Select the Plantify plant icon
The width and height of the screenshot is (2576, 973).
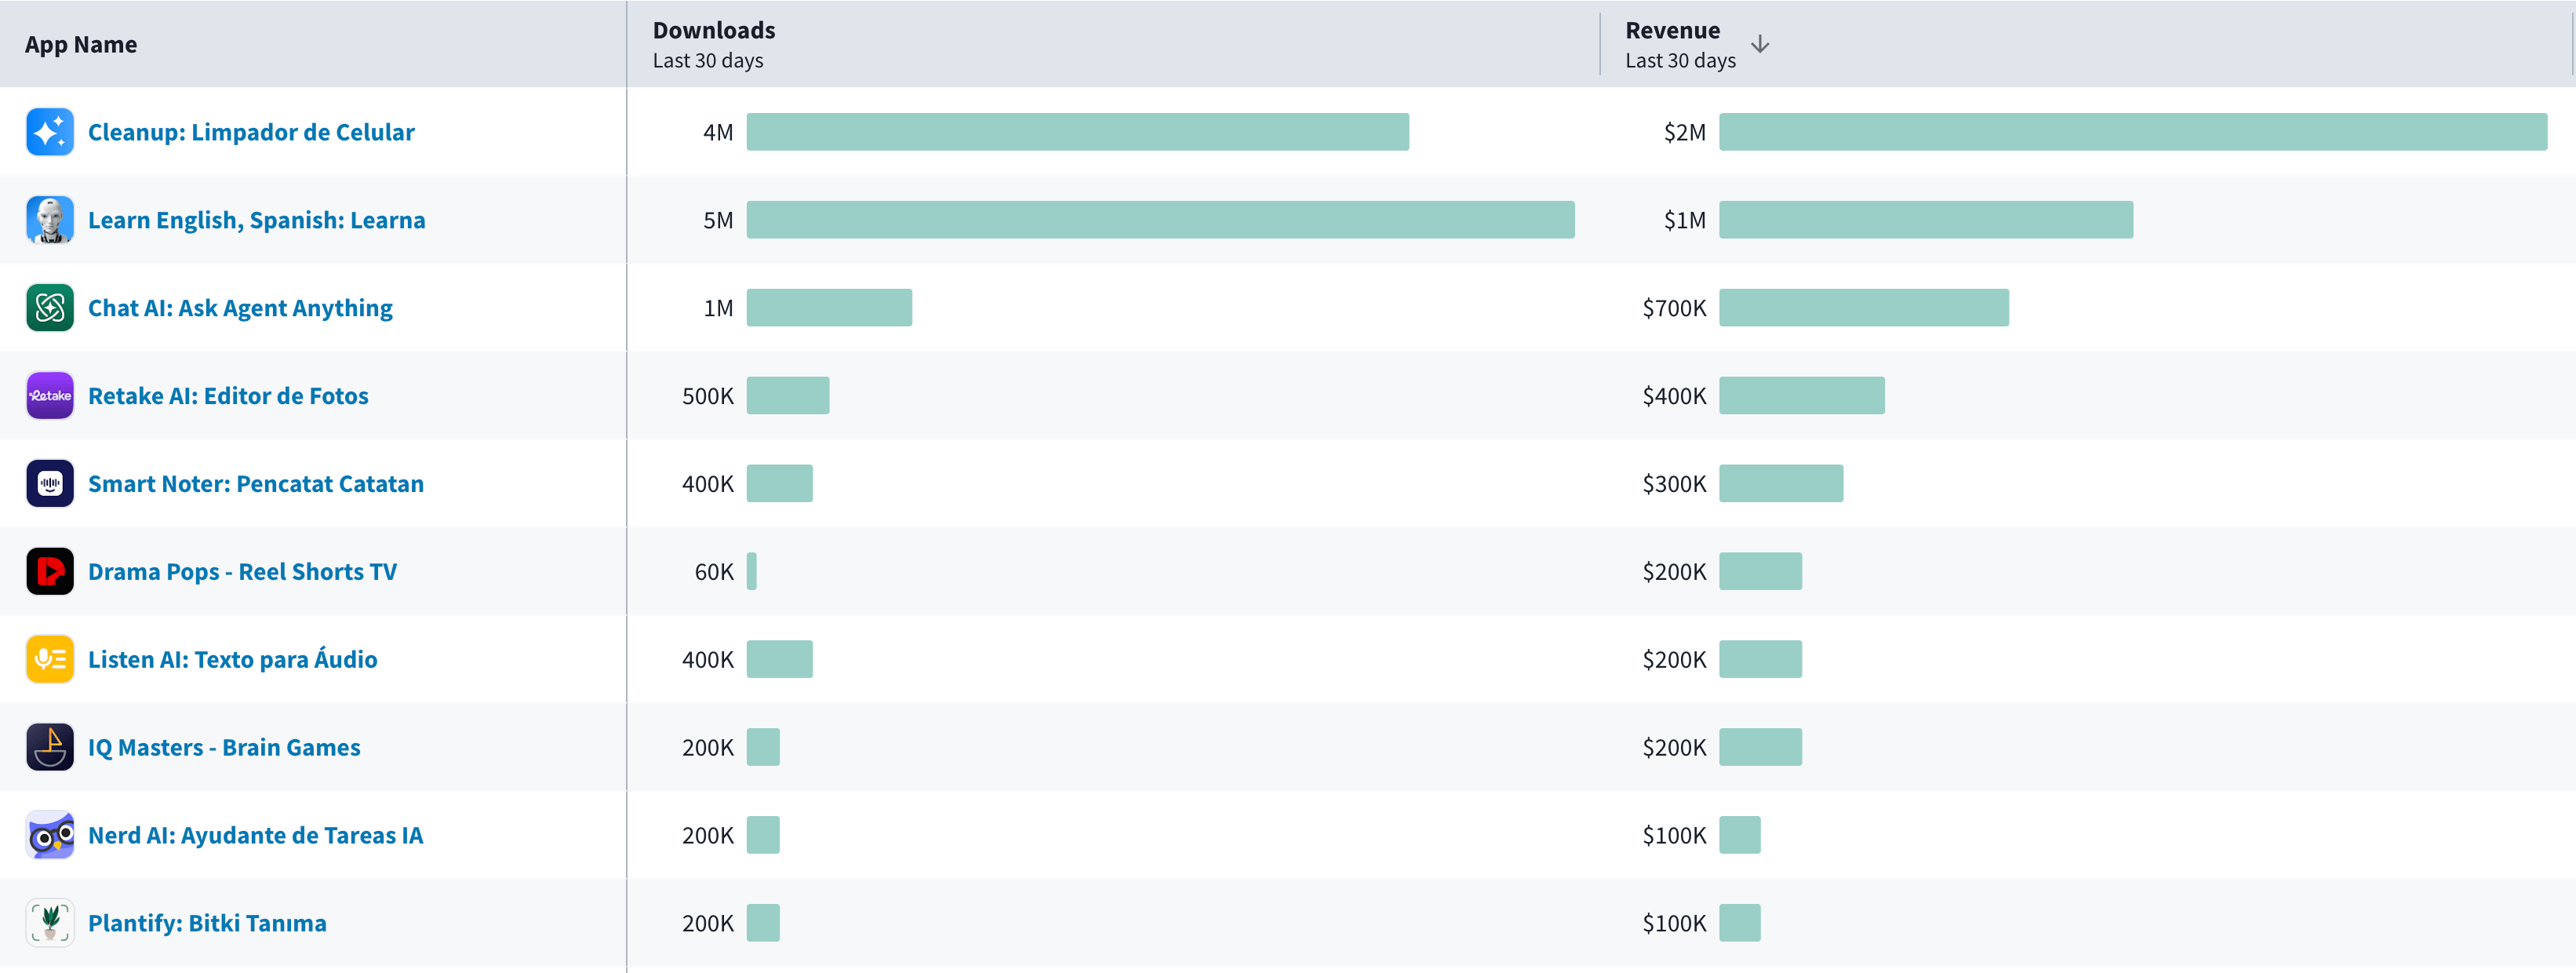point(49,923)
